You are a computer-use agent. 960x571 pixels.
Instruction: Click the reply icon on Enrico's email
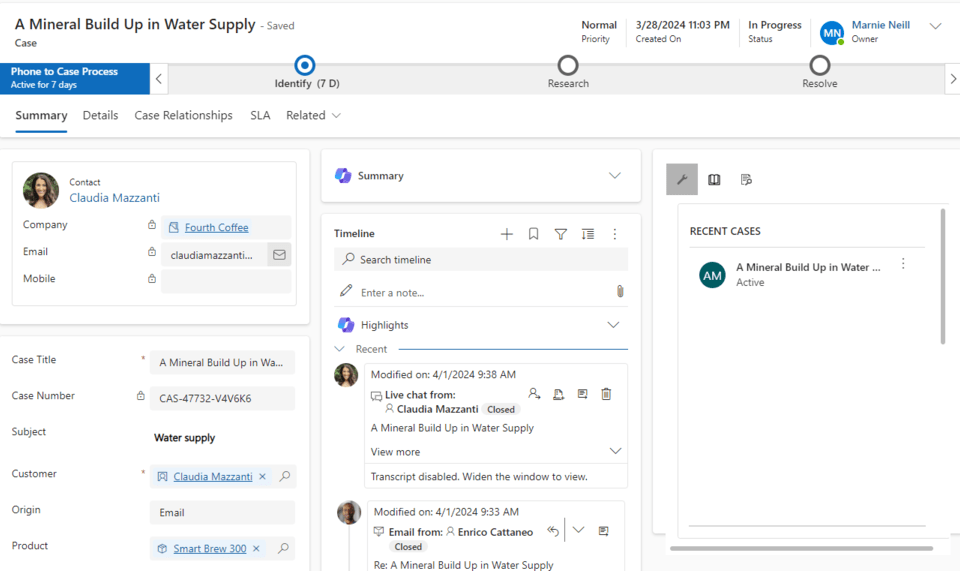[553, 532]
